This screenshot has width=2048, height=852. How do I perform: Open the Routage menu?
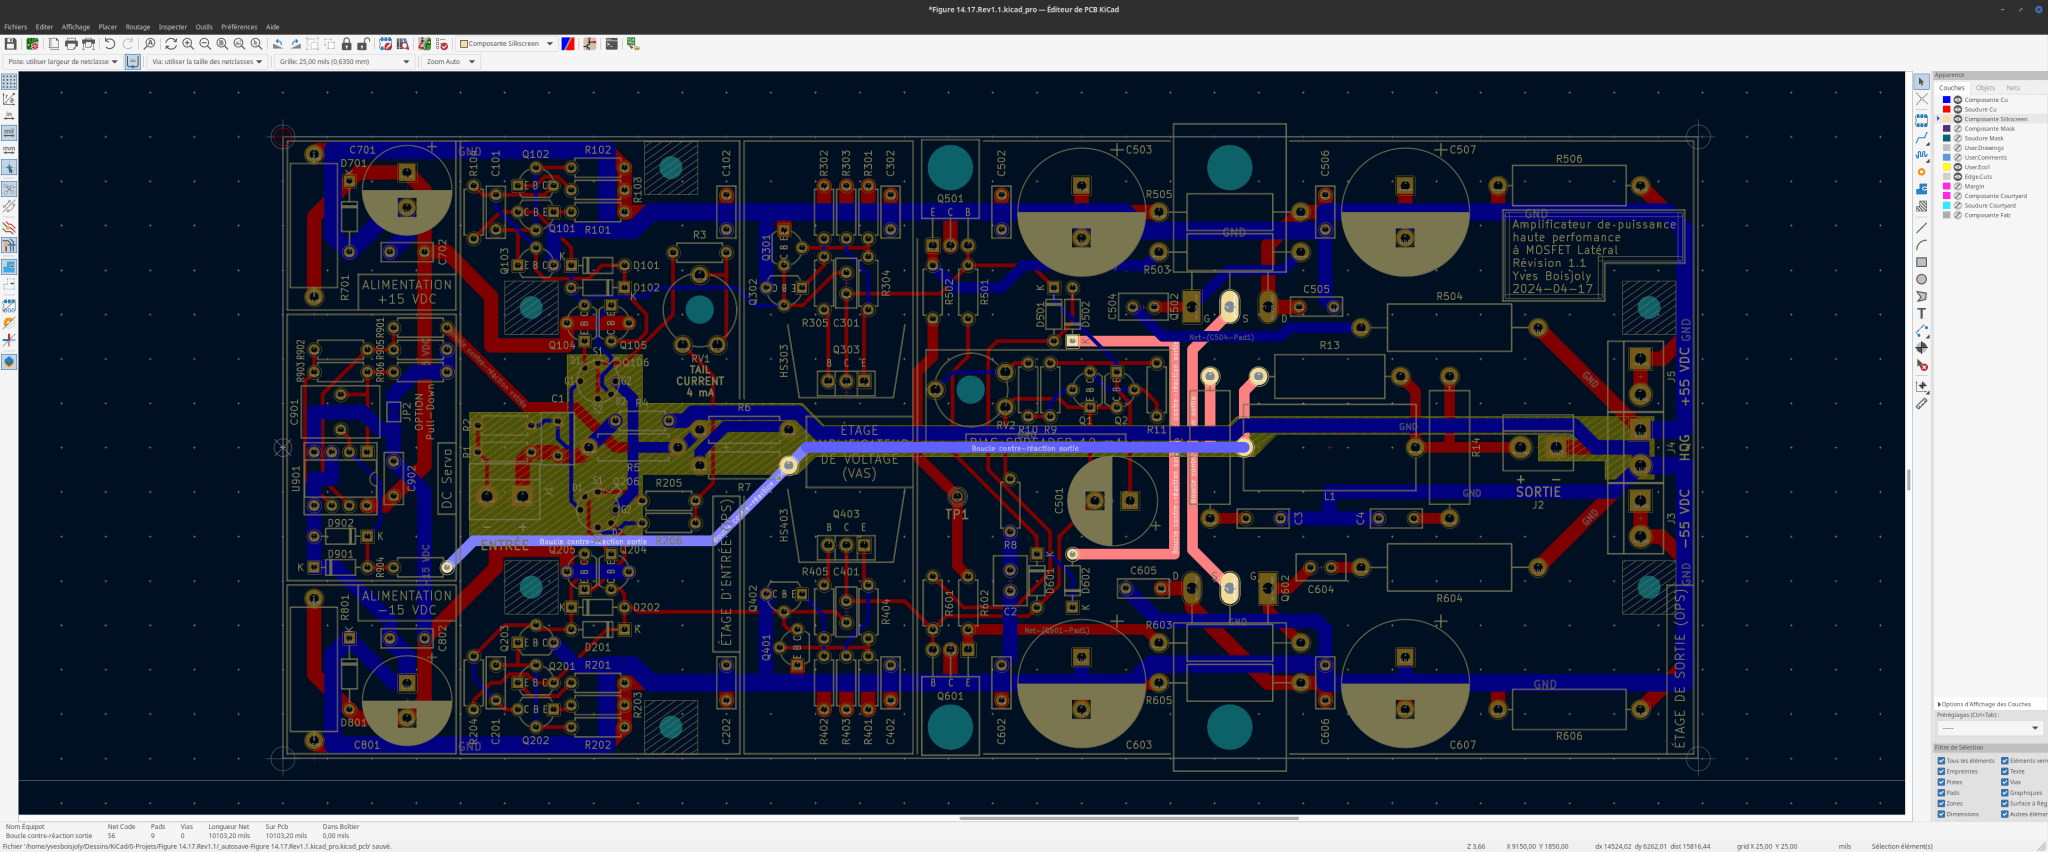pos(138,27)
